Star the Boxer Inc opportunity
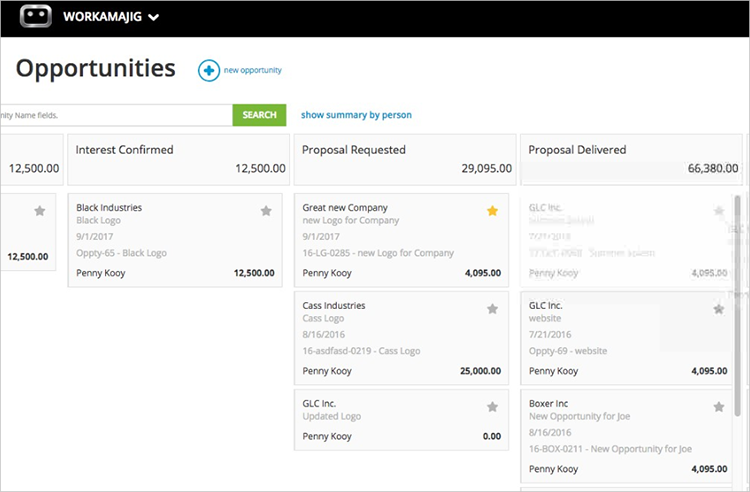 (718, 407)
